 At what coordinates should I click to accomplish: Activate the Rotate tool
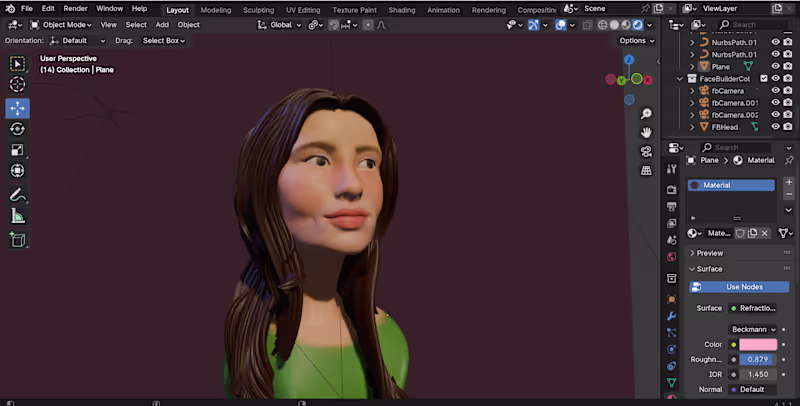pos(17,129)
